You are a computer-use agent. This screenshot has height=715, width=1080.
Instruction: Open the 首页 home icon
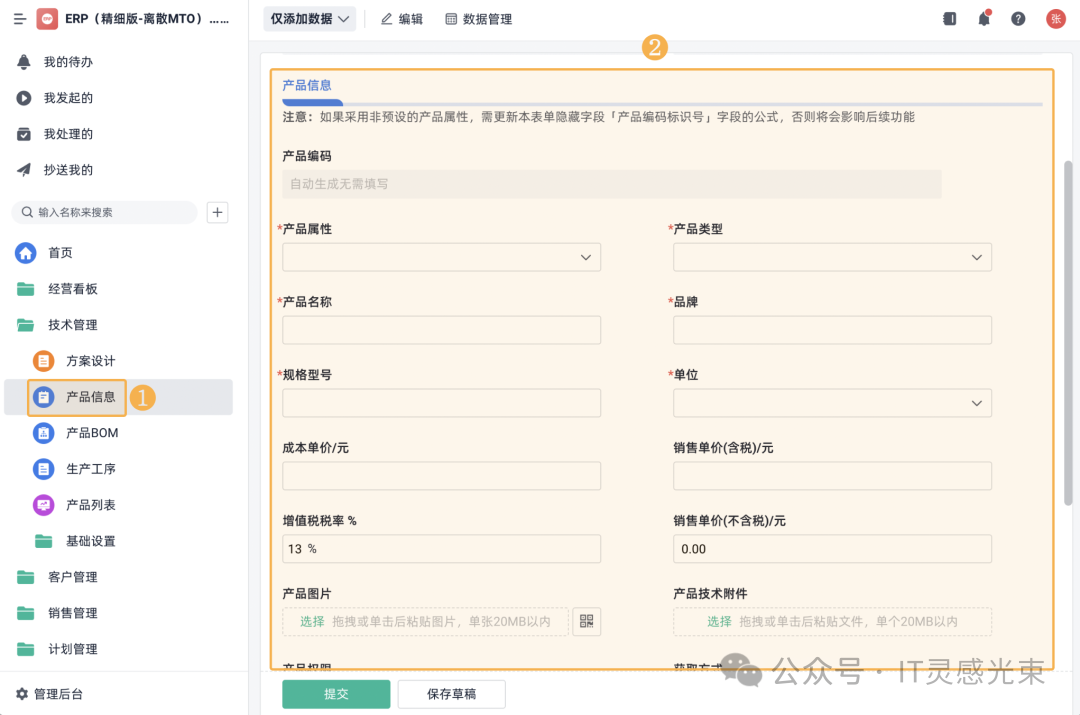click(x=26, y=253)
